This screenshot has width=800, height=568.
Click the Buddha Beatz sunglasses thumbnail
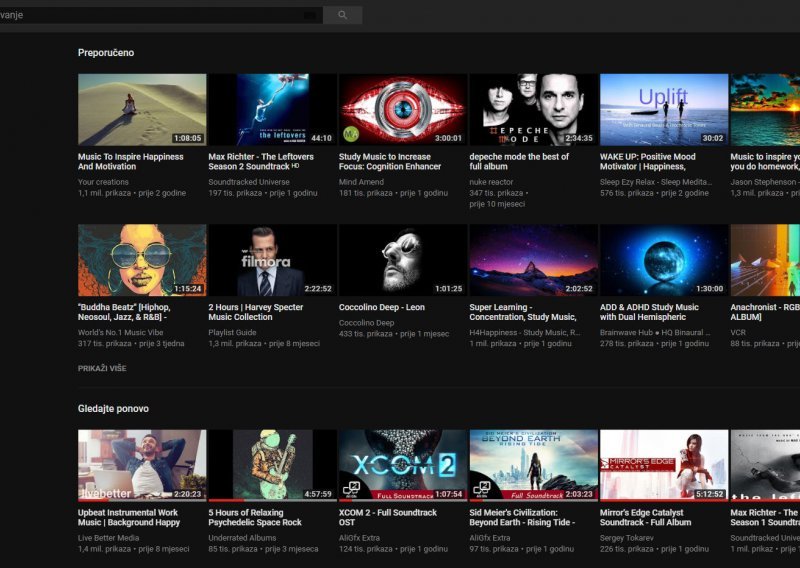coord(142,260)
